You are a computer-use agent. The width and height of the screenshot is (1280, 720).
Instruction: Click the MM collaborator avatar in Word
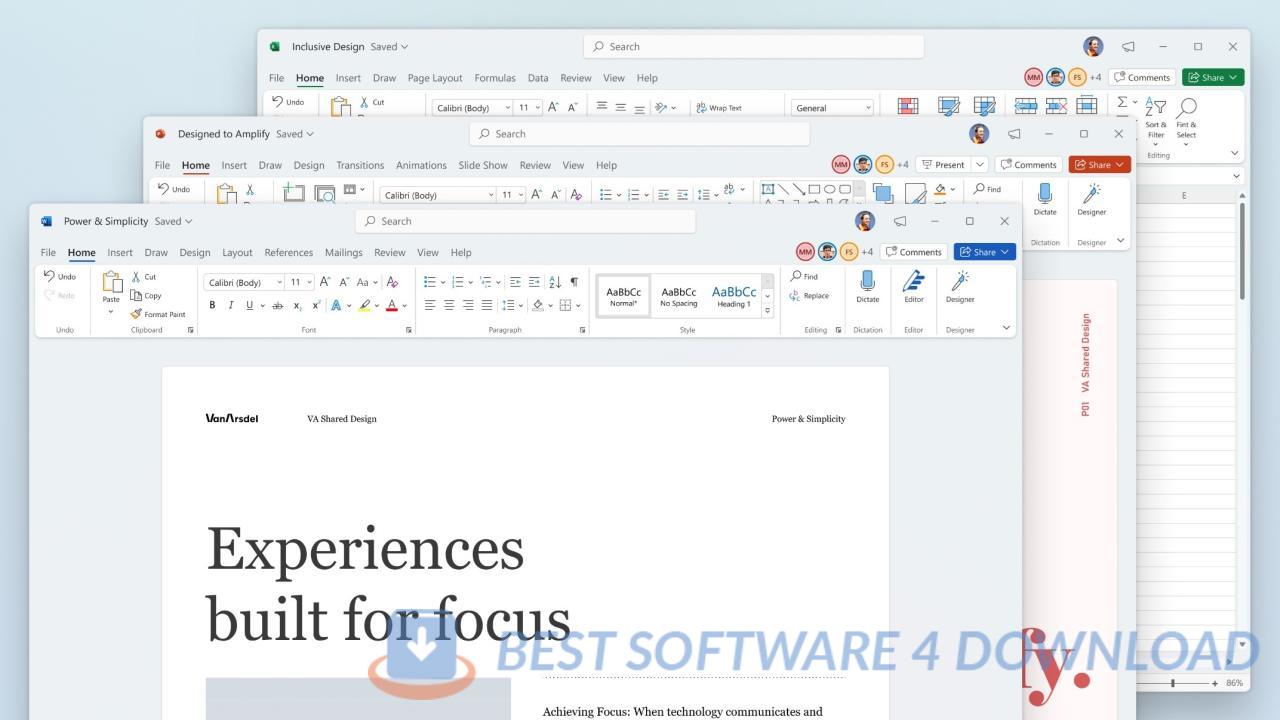[805, 252]
